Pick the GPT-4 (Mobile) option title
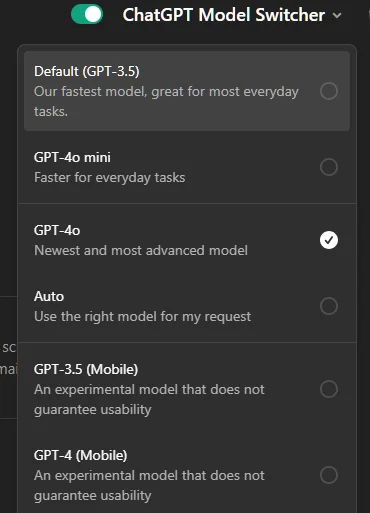Screen dimensions: 370x513 (x=81, y=455)
